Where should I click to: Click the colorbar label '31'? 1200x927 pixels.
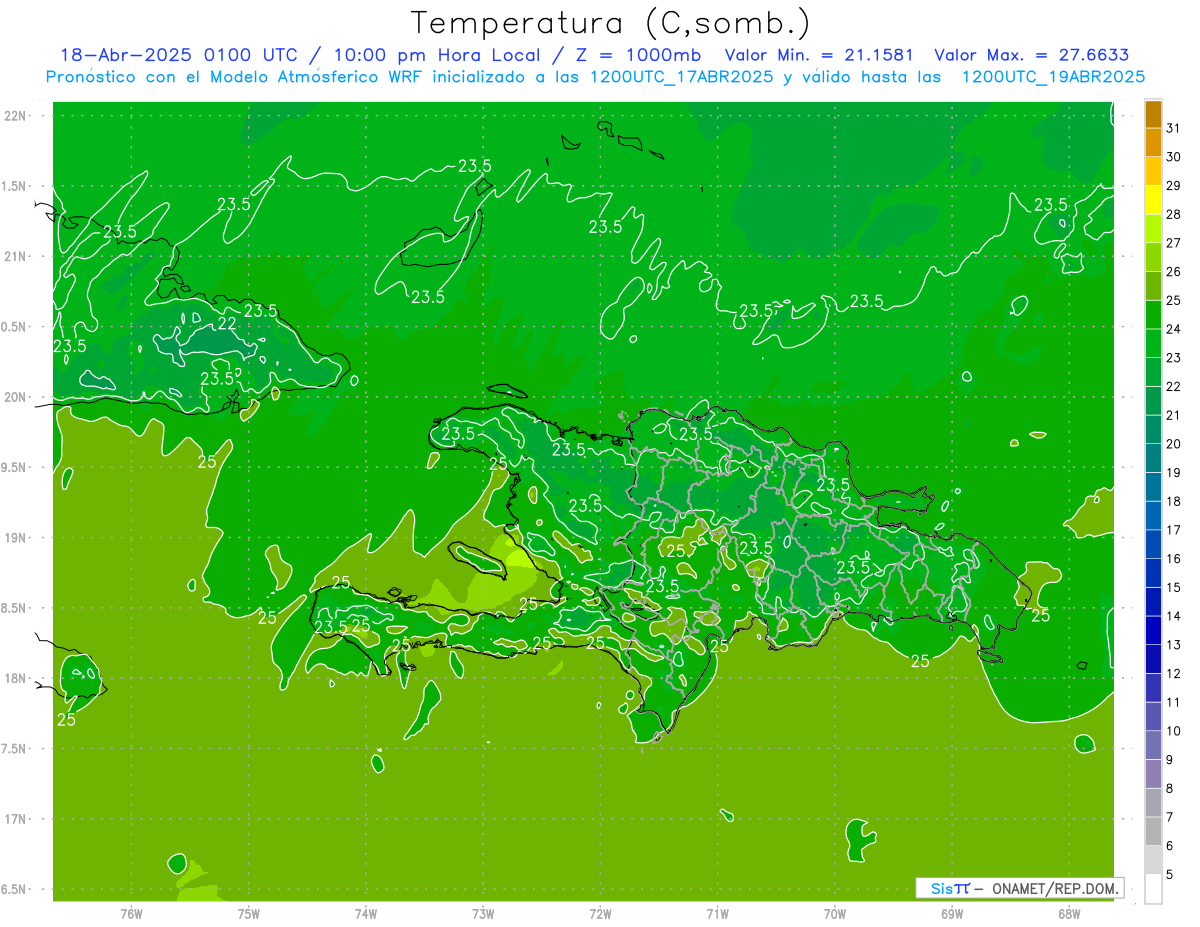1174,128
